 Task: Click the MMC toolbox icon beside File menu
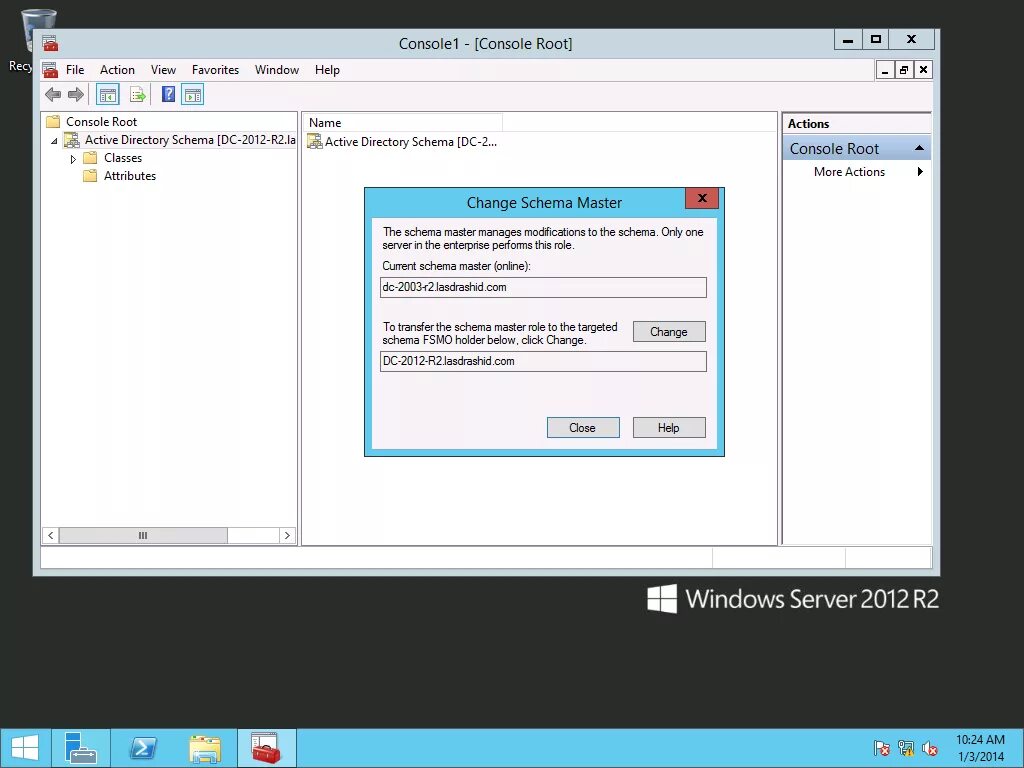tap(50, 70)
